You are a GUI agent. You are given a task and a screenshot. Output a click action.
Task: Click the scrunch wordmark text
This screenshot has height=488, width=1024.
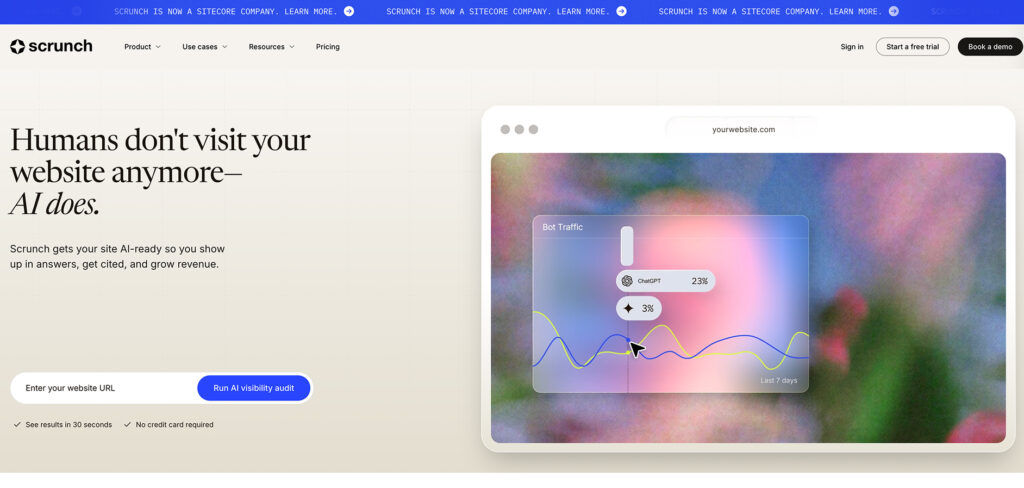point(61,46)
